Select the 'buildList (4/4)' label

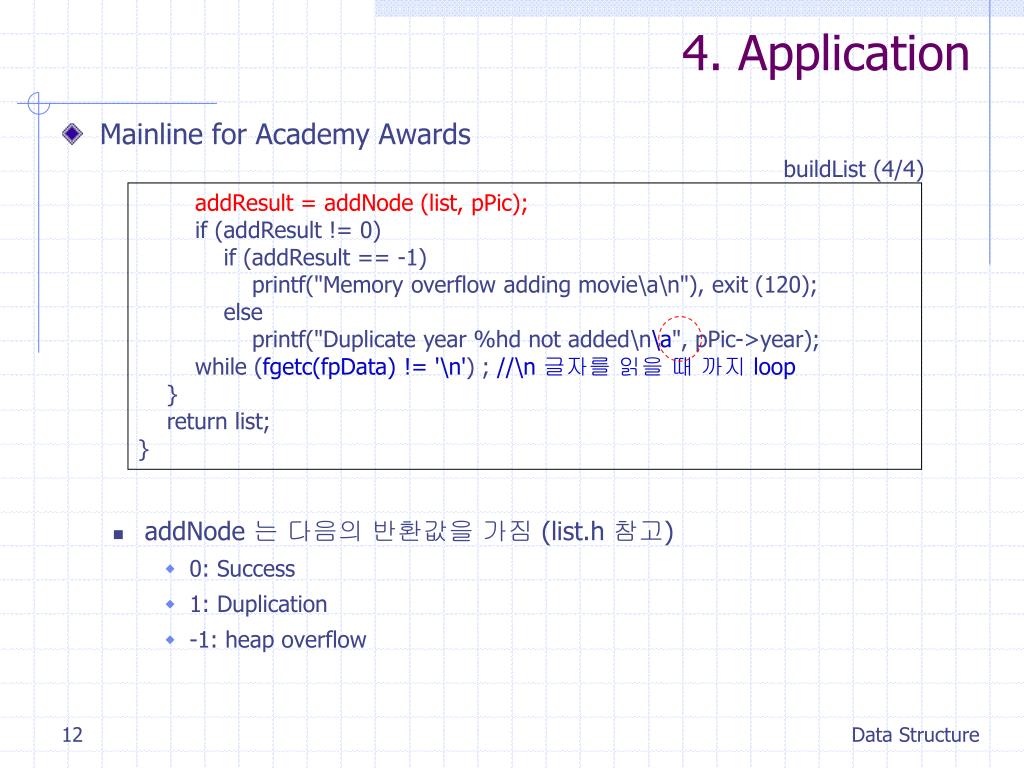853,169
